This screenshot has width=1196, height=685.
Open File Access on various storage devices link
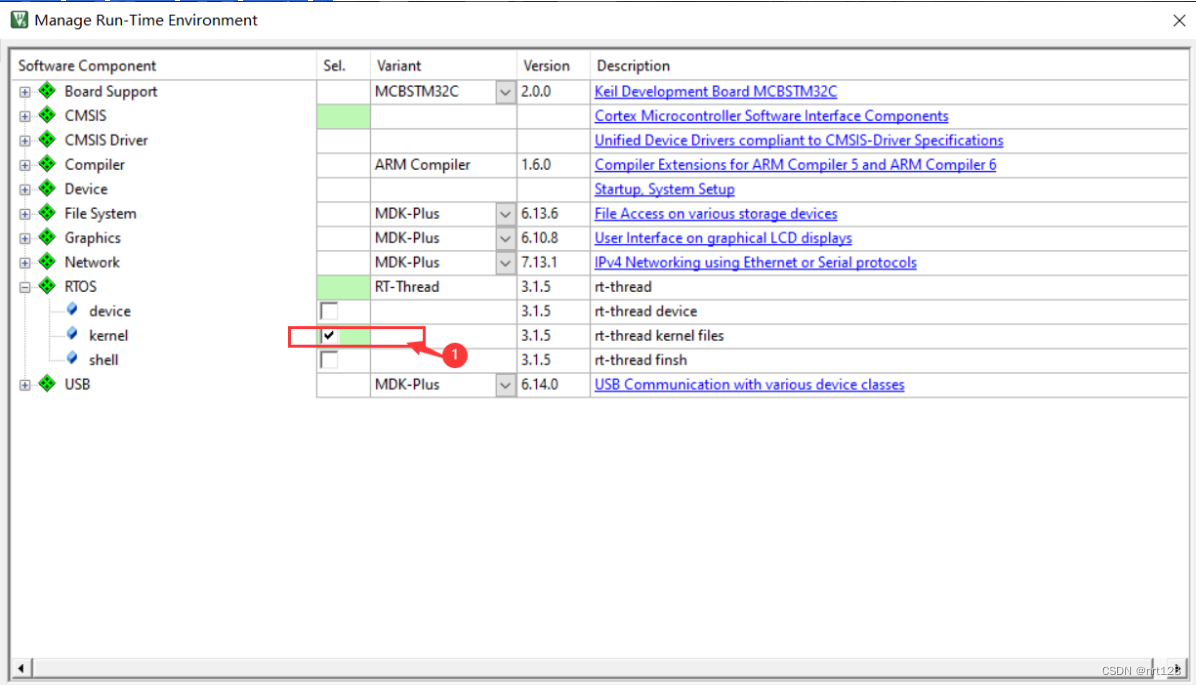click(715, 214)
